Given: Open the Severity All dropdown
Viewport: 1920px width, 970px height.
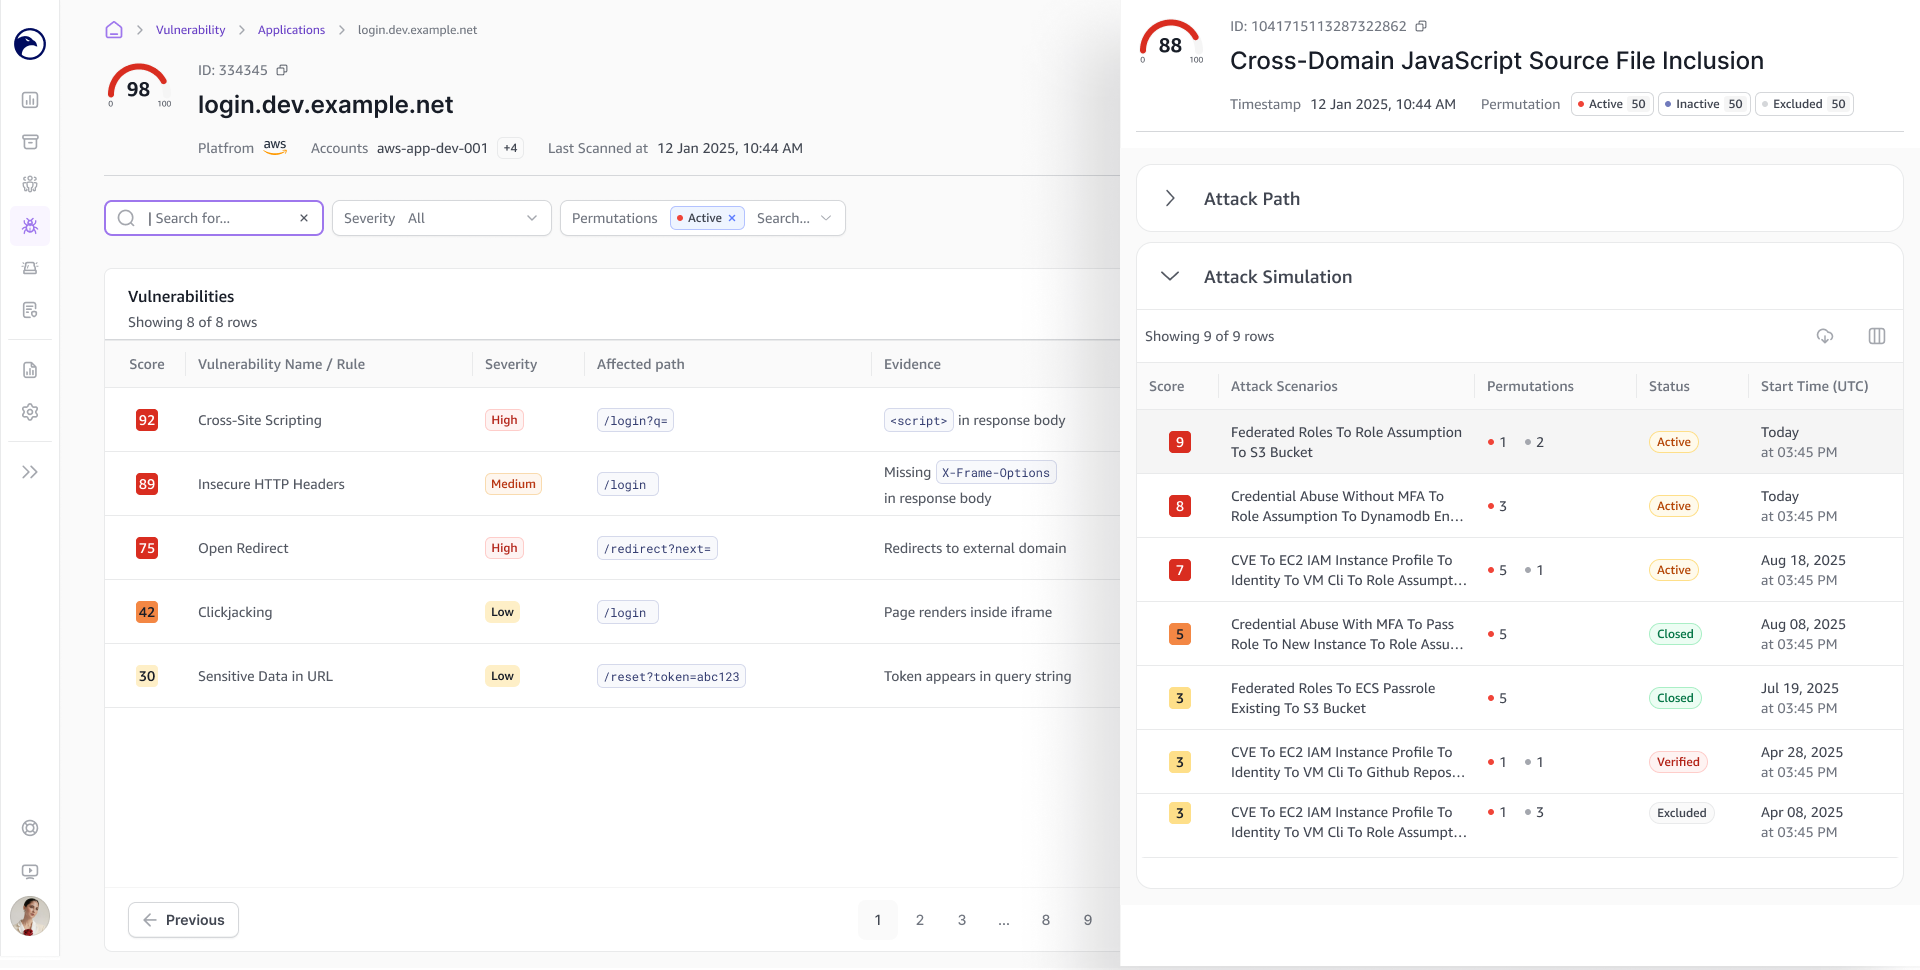Looking at the screenshot, I should click(441, 218).
